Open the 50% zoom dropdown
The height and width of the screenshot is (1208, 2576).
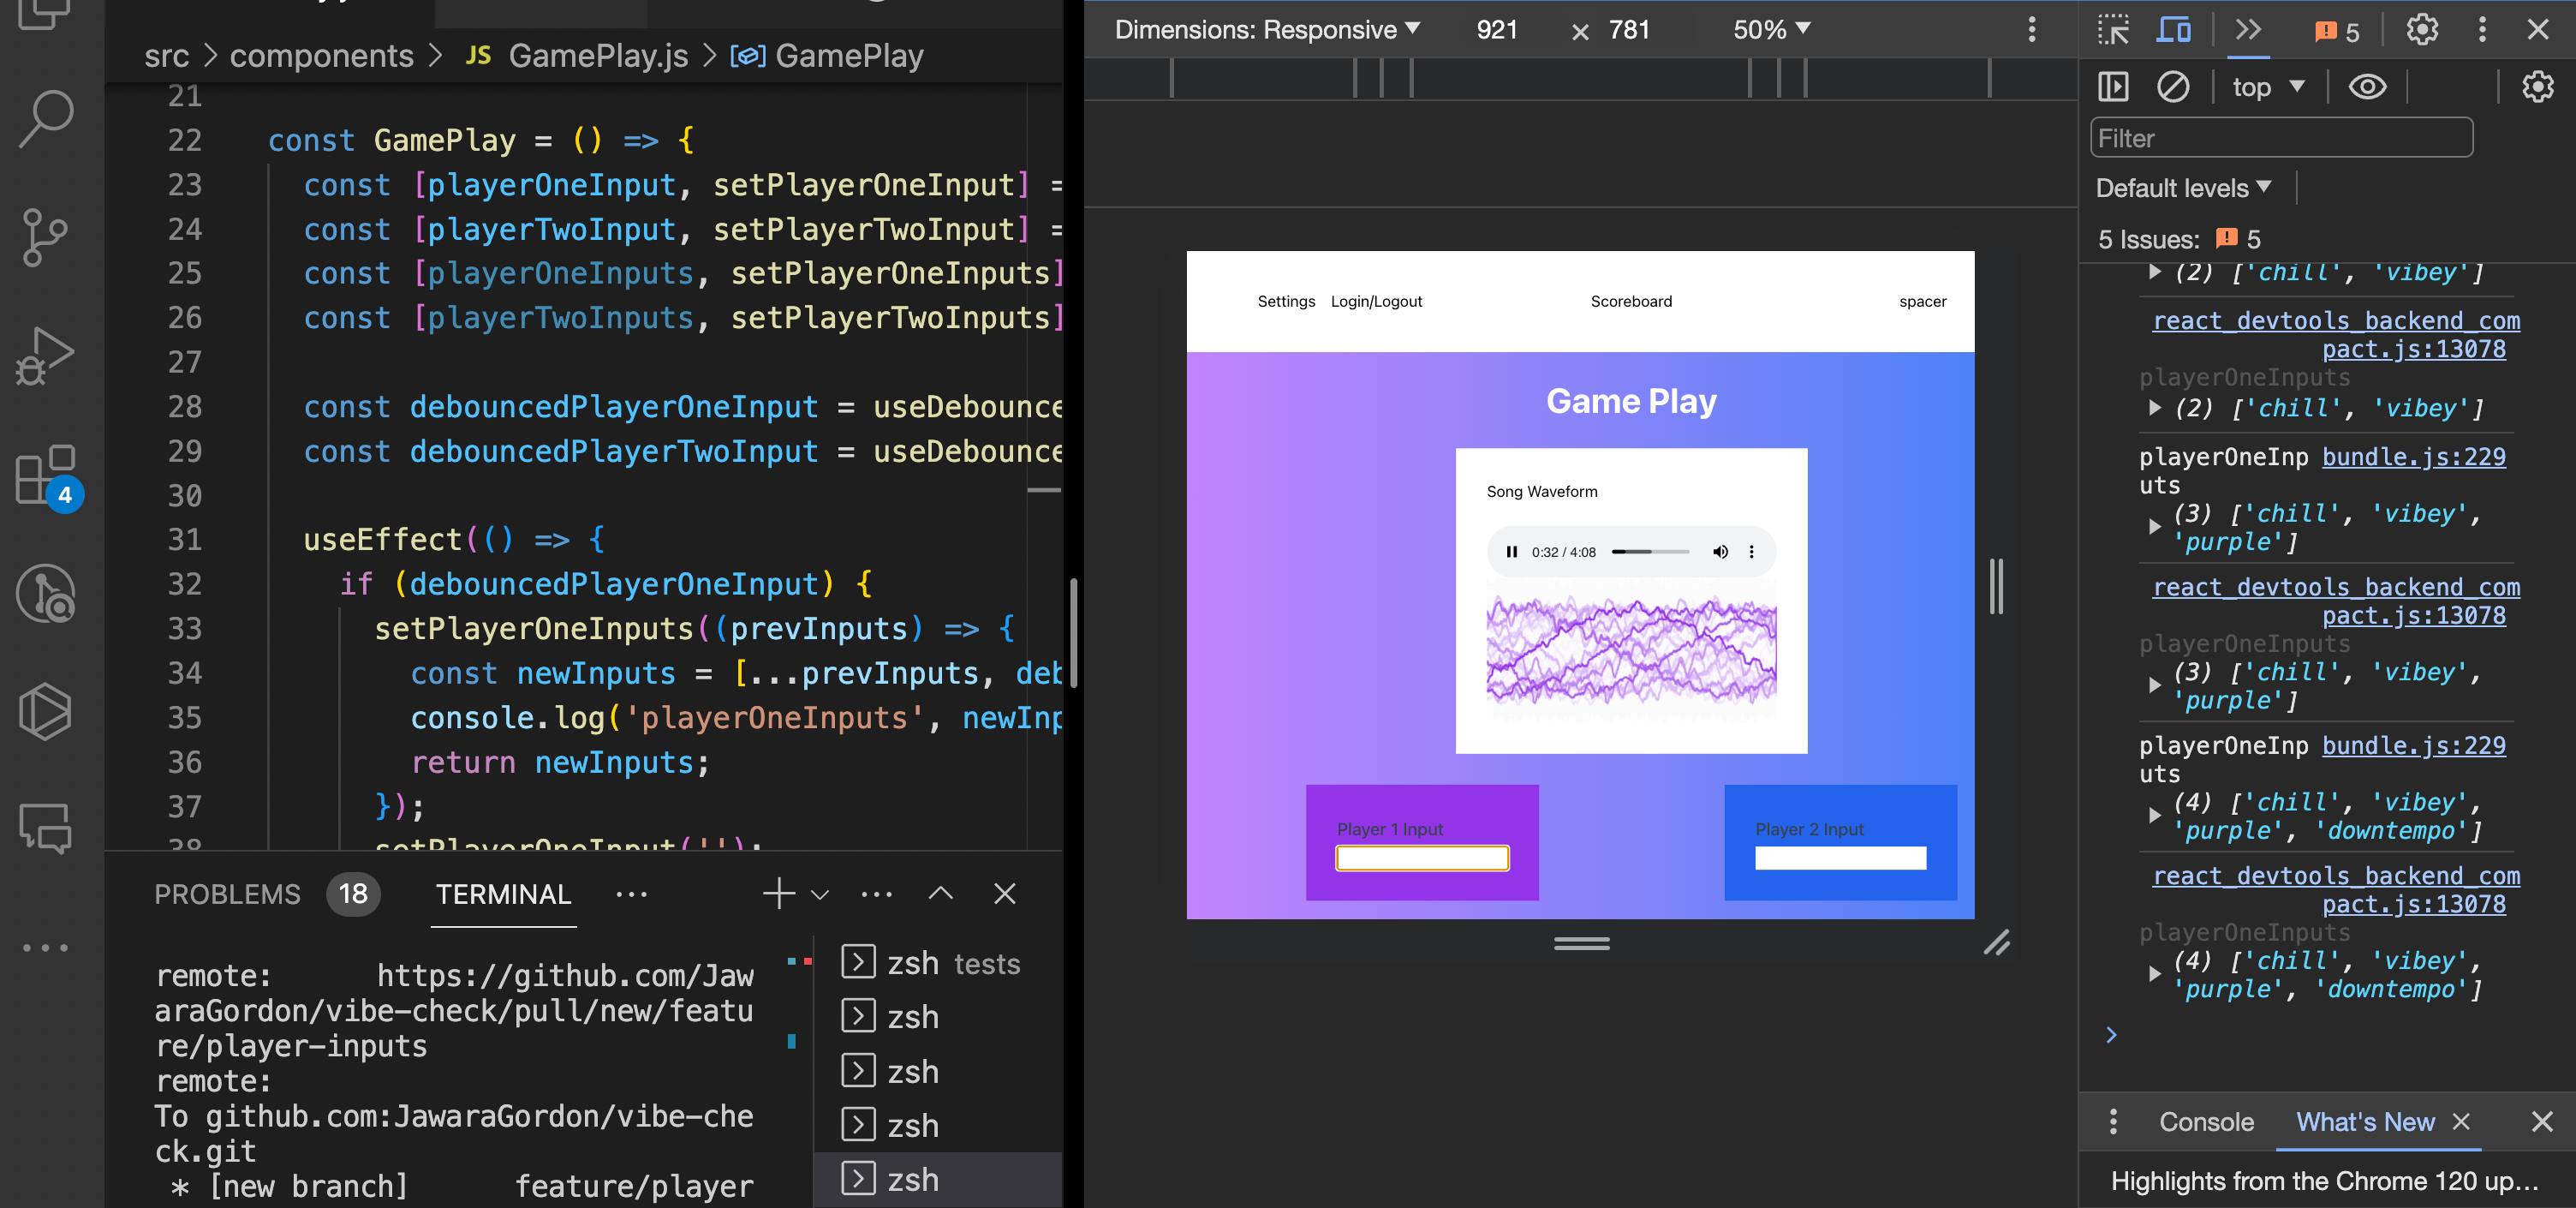(1771, 30)
